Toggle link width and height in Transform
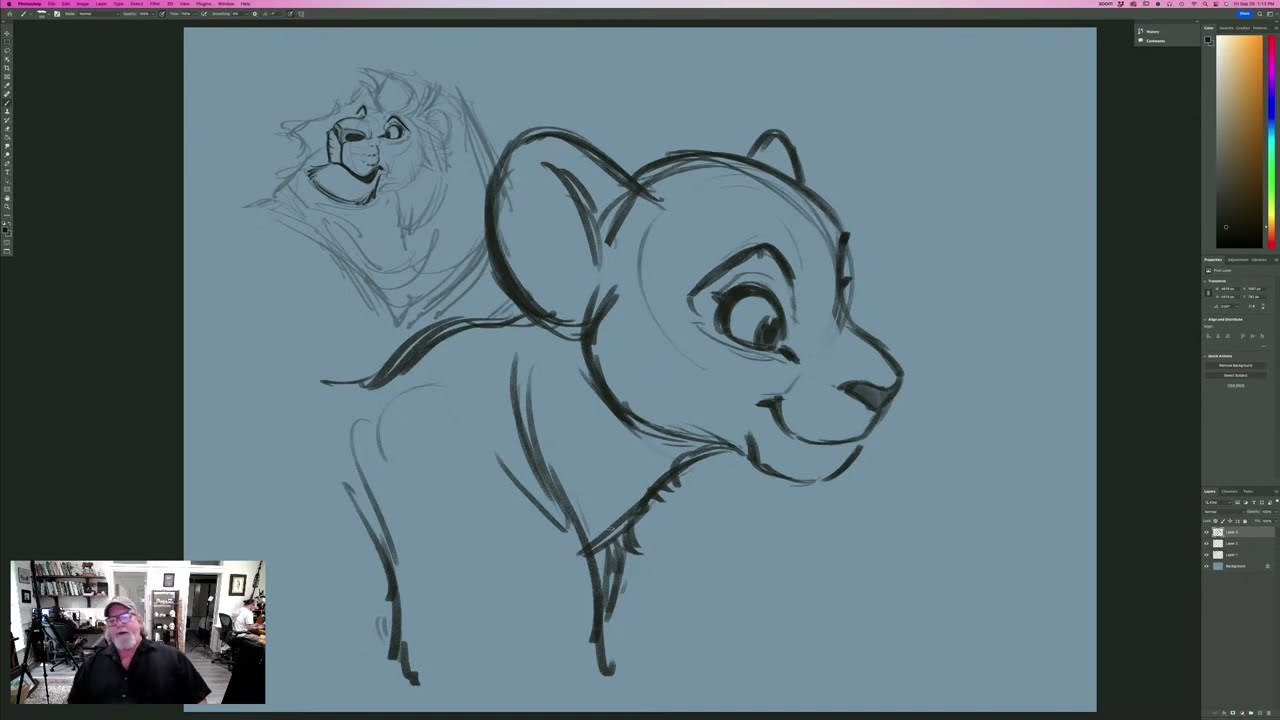Image resolution: width=1280 pixels, height=720 pixels. (1208, 292)
